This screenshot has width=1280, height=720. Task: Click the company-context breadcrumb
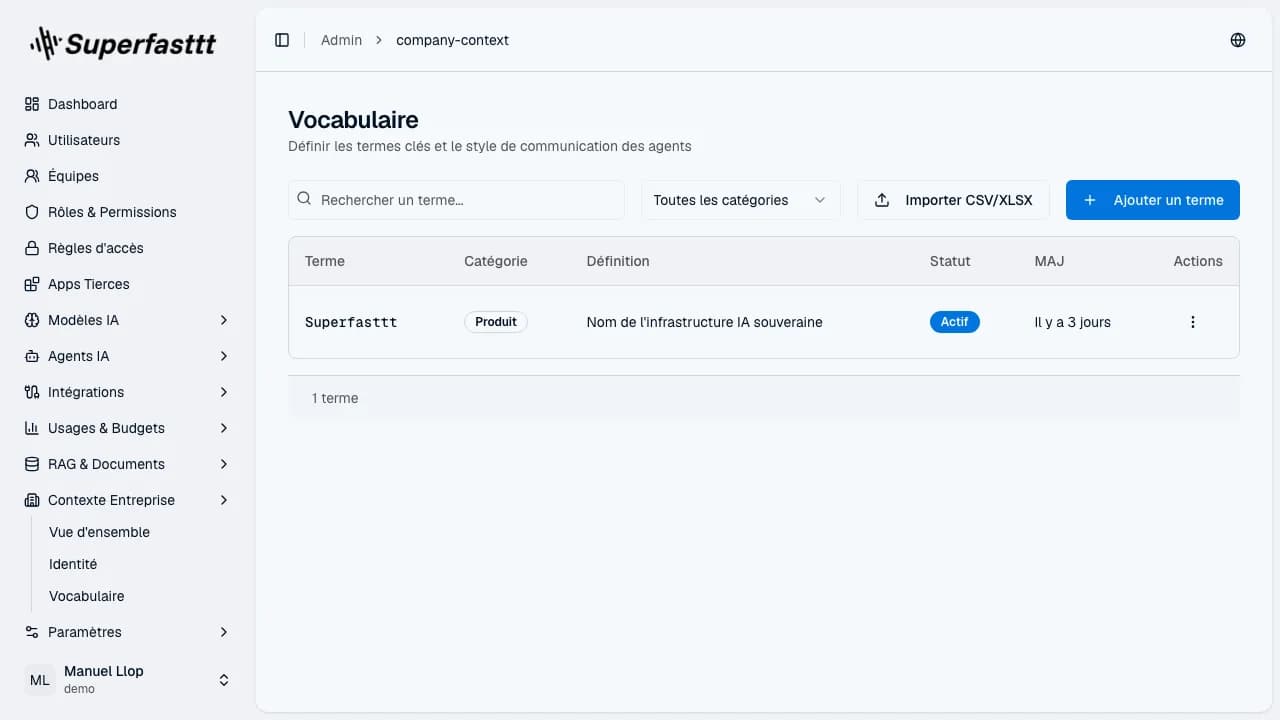[452, 40]
